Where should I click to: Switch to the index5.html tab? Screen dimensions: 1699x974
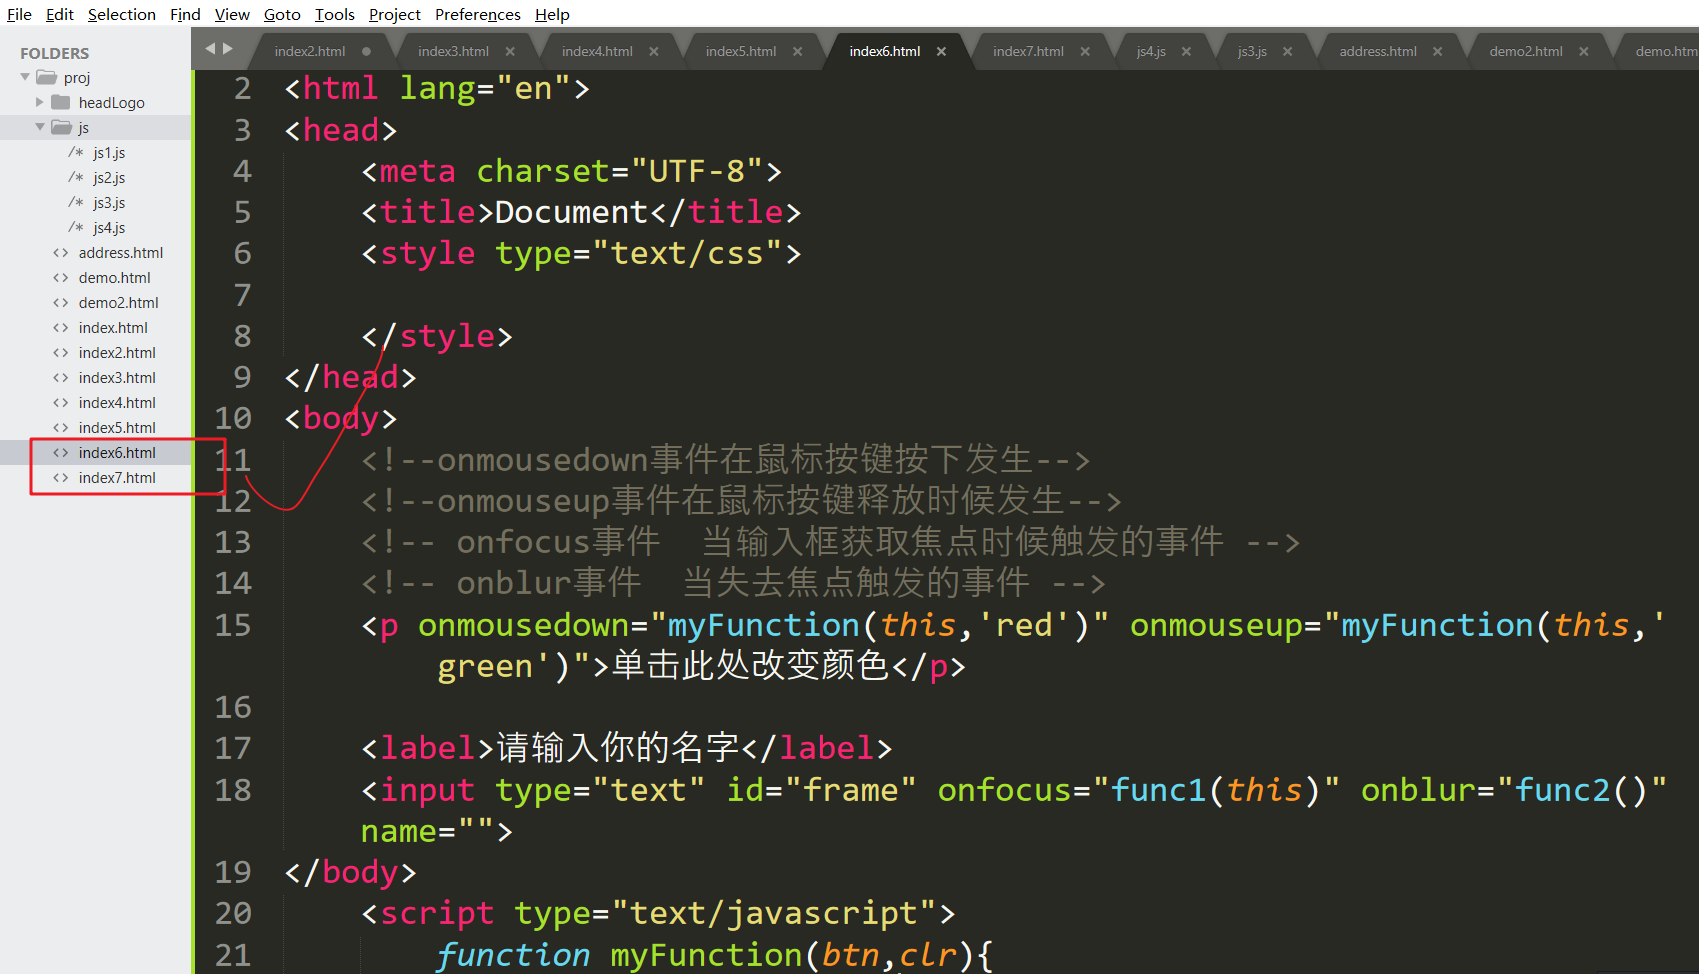(x=741, y=51)
